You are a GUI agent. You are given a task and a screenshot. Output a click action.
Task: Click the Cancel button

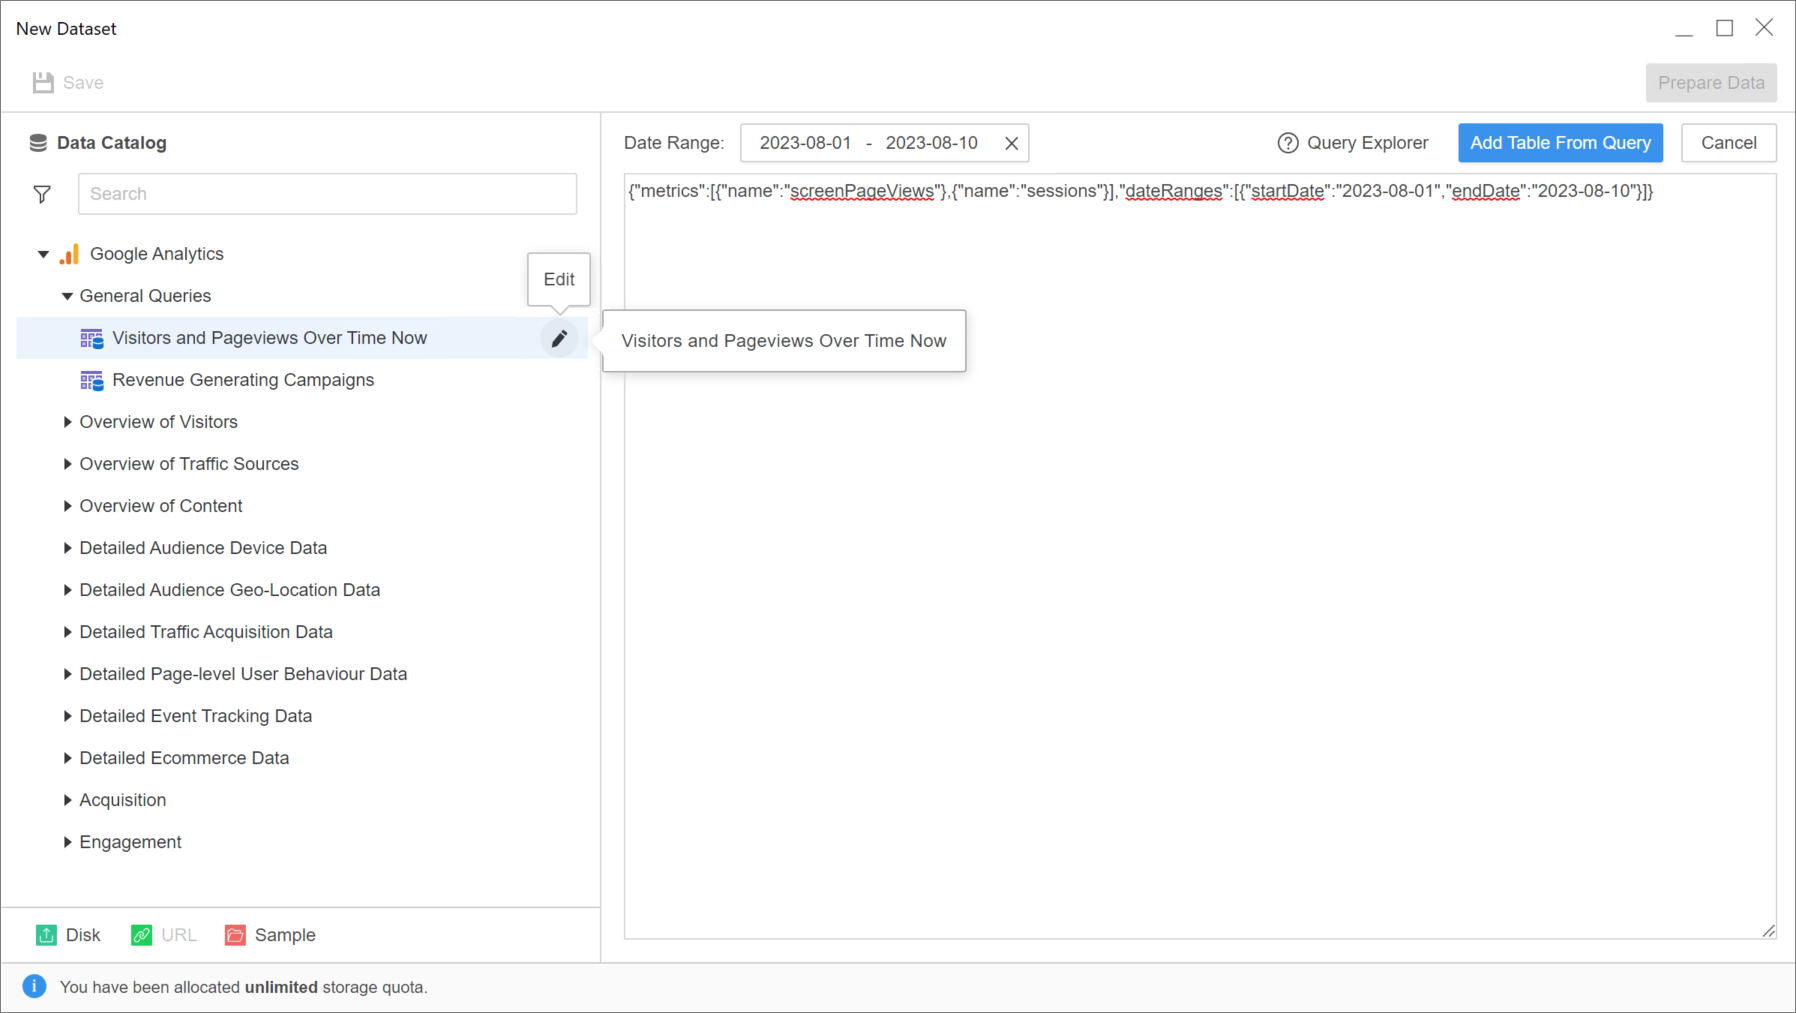pos(1728,143)
